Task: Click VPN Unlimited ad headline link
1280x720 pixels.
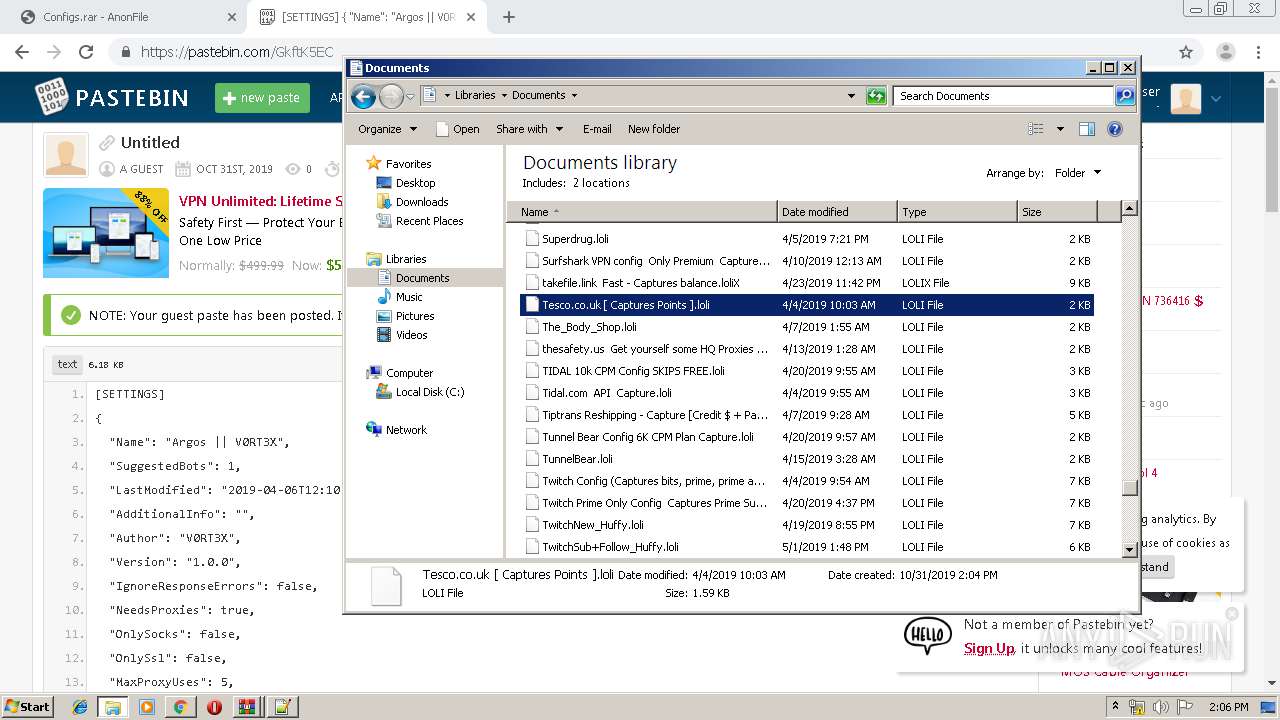Action: 260,201
